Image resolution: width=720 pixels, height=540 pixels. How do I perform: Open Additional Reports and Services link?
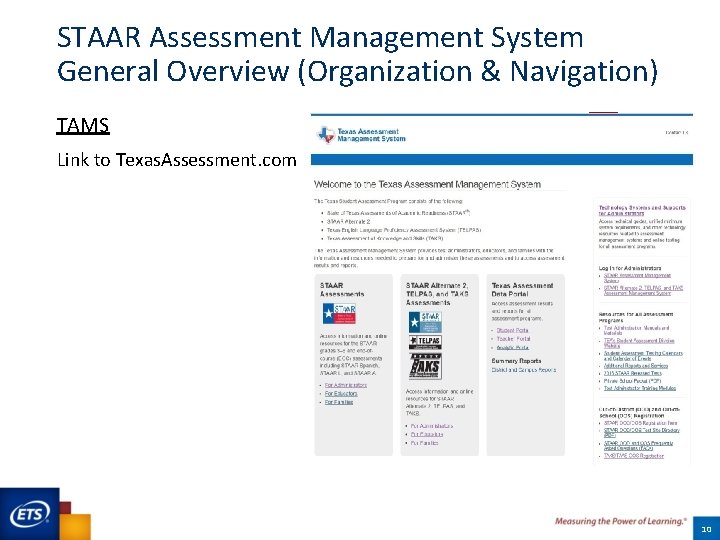coord(636,366)
